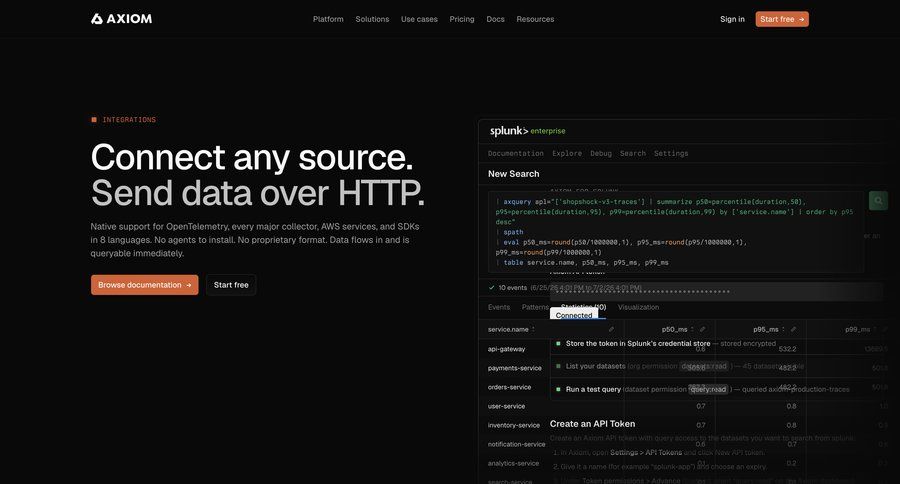Go to the Axiom logo home link

pyautogui.click(x=122, y=19)
